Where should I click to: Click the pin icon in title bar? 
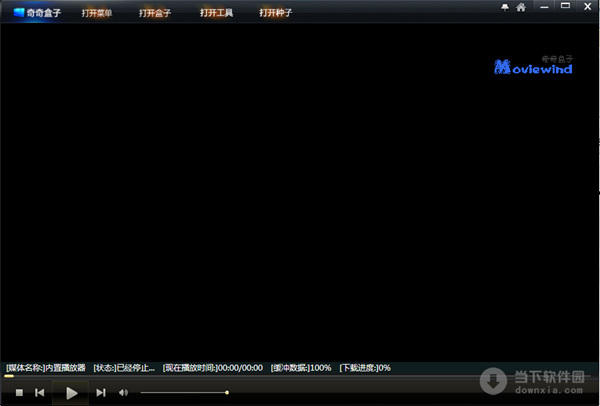pyautogui.click(x=505, y=7)
